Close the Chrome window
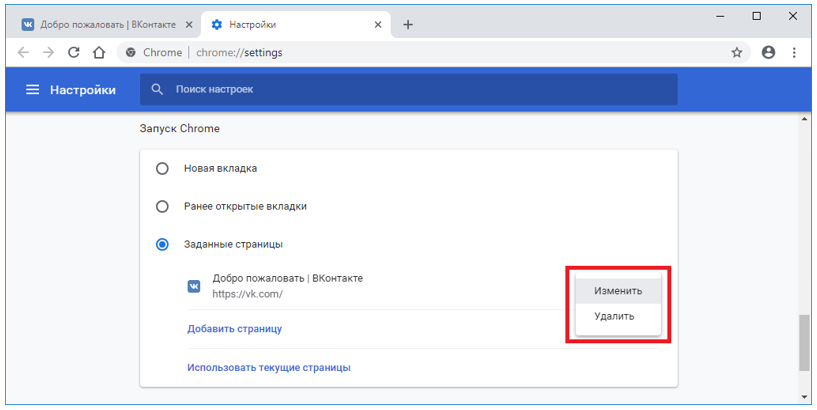 (793, 17)
